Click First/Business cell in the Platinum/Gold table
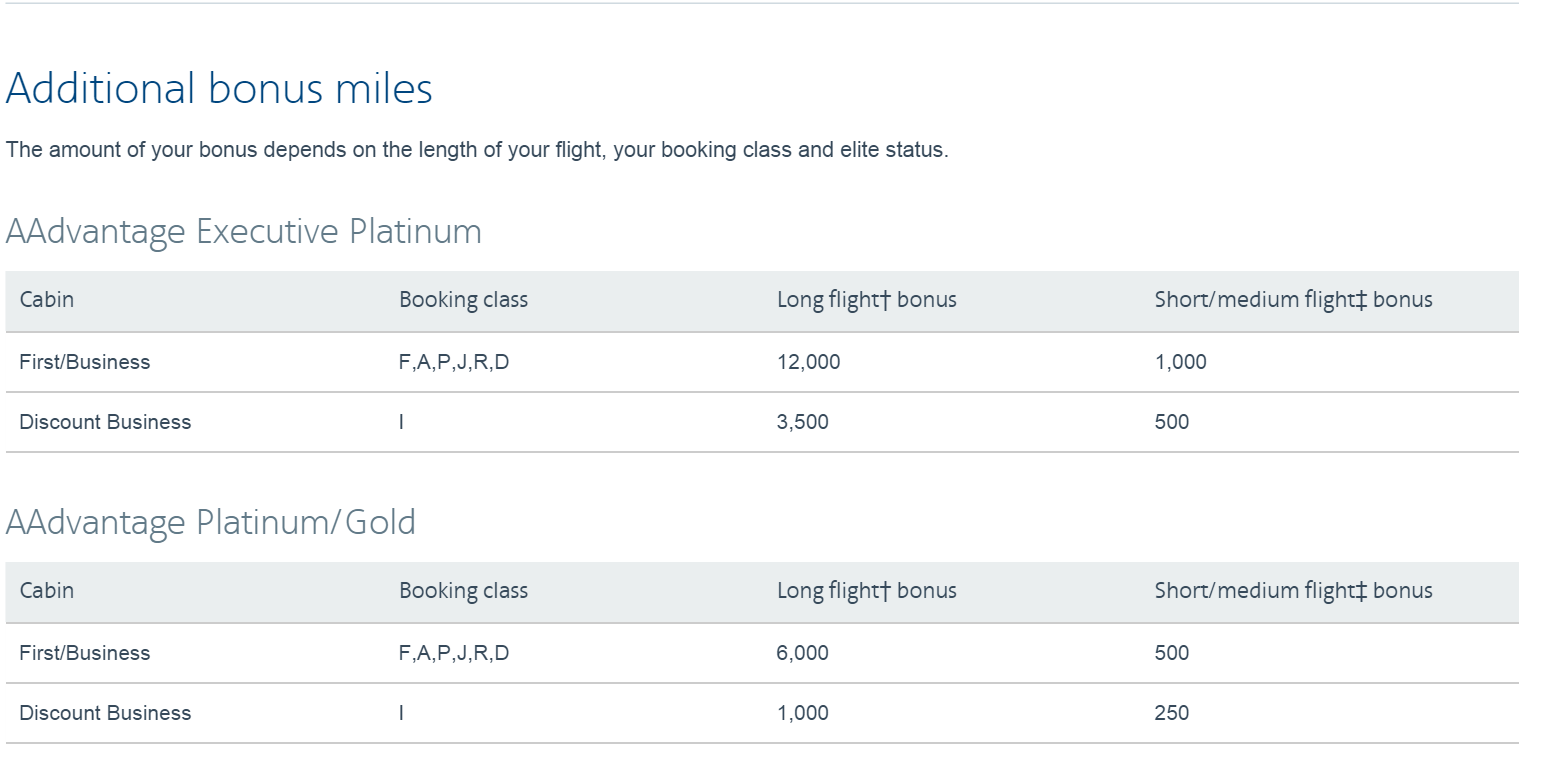This screenshot has height=768, width=1549. tap(84, 653)
